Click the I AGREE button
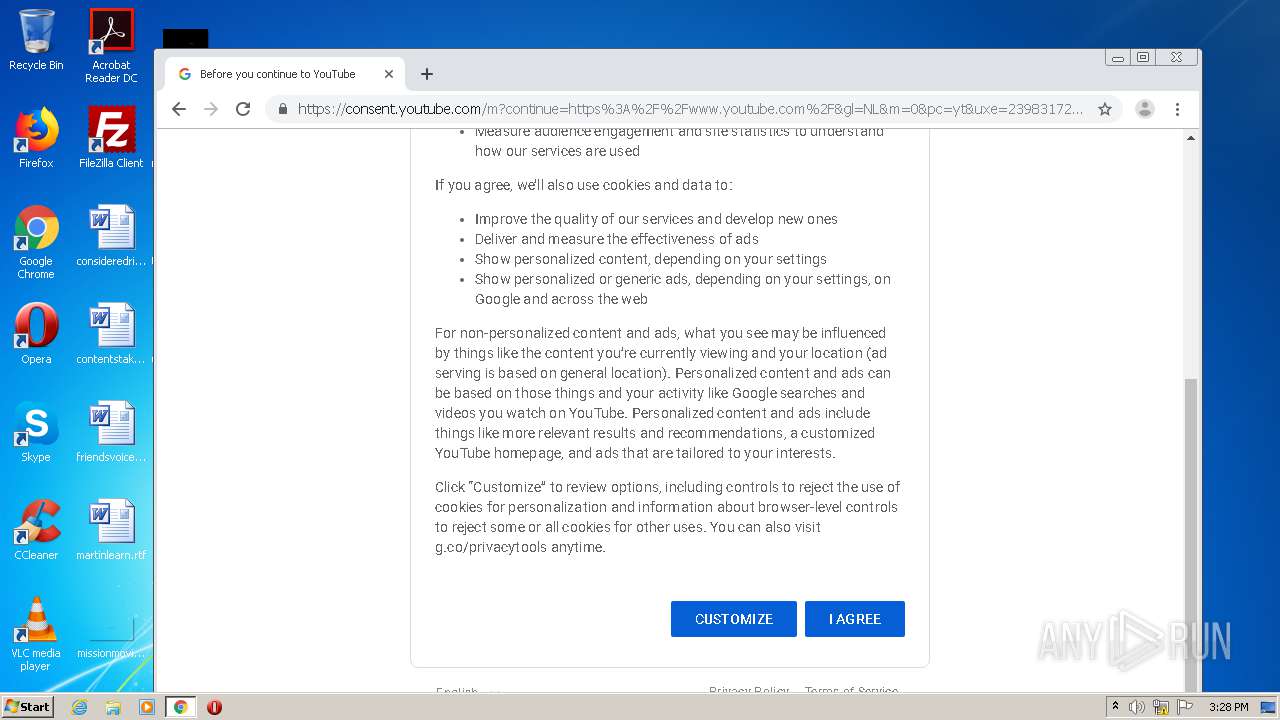The image size is (1280, 720). point(855,619)
